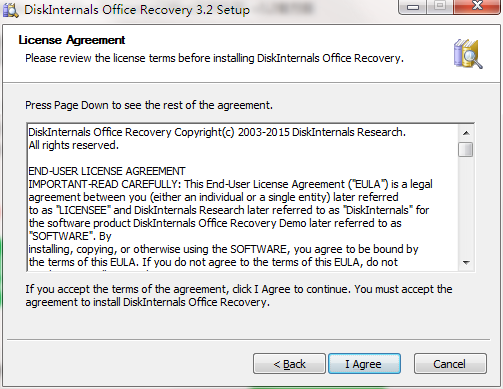The image size is (503, 389).
Task: Click the disabled maximize window button
Action: [440, 6]
